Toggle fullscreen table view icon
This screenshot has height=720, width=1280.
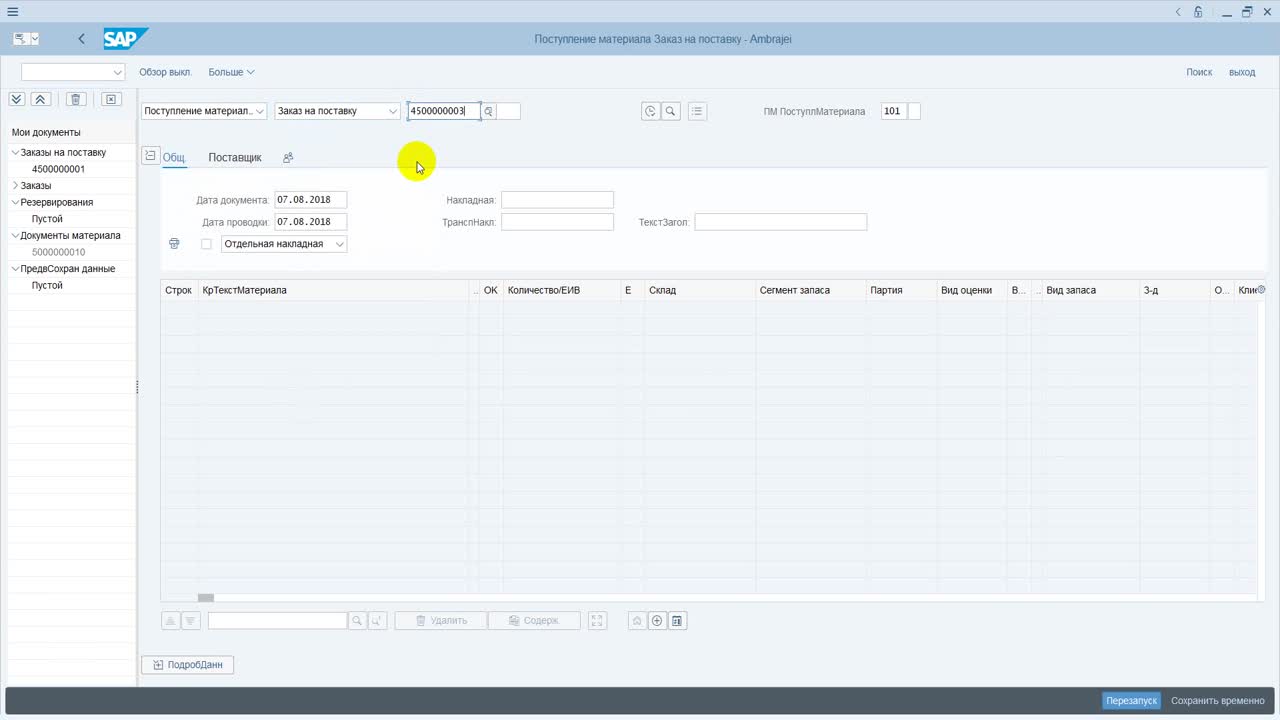(x=597, y=621)
